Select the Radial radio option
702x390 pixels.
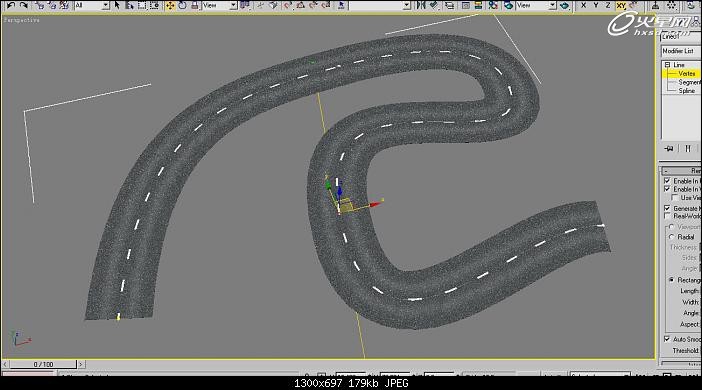click(671, 237)
